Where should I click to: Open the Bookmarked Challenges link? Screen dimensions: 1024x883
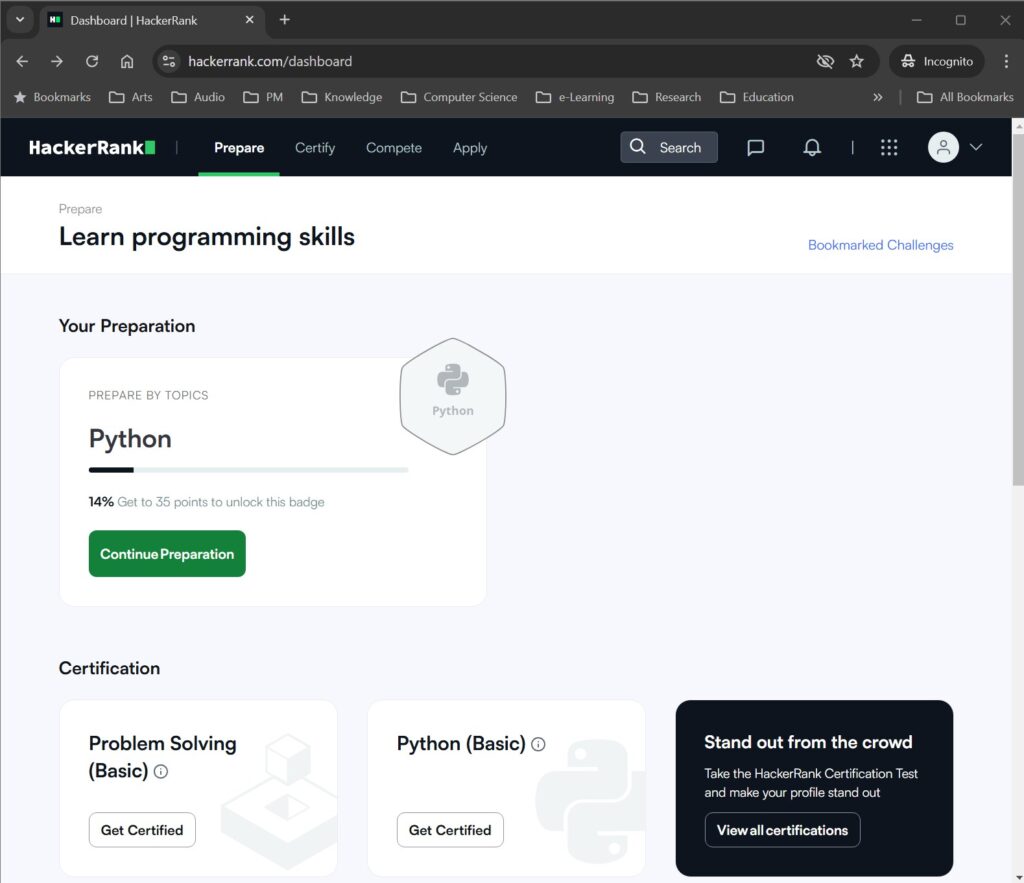point(880,245)
